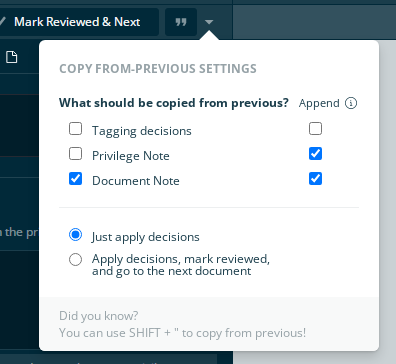This screenshot has height=364, width=396.
Task: Click Mark Reviewed & Next button
Action: pos(79,22)
